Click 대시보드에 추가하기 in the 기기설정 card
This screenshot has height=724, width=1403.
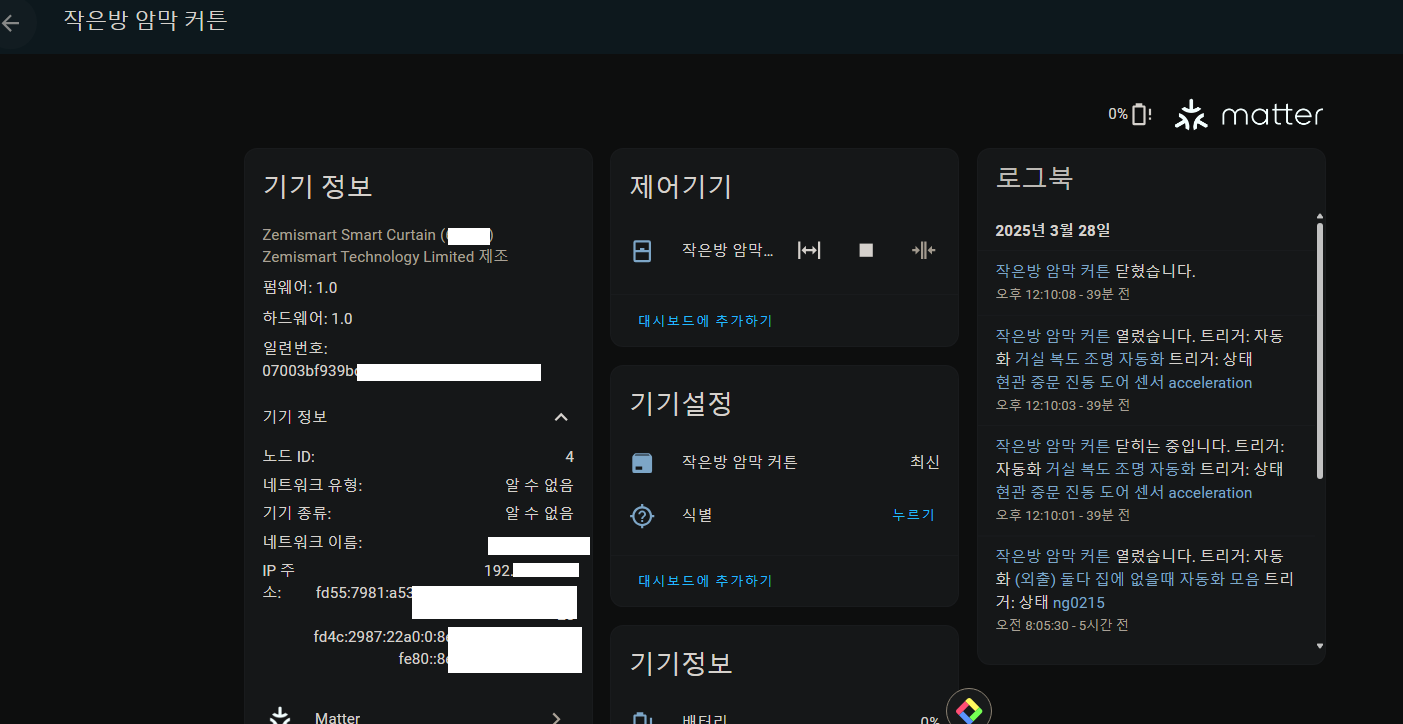pyautogui.click(x=705, y=581)
